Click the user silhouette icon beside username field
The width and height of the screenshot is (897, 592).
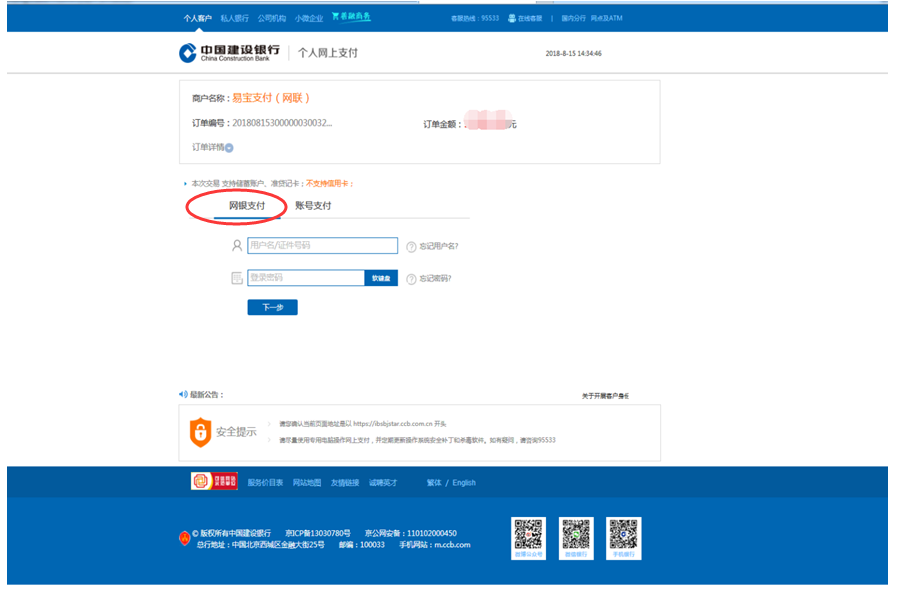pyautogui.click(x=236, y=245)
